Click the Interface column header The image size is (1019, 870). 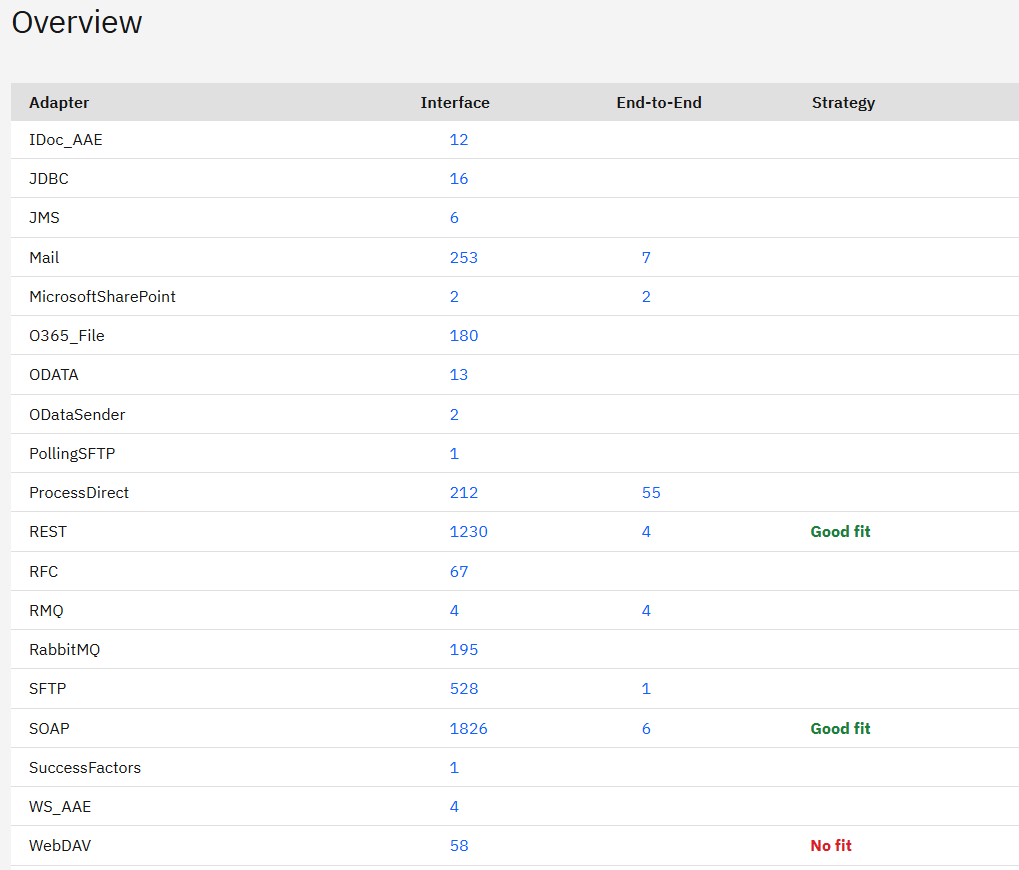(x=455, y=103)
